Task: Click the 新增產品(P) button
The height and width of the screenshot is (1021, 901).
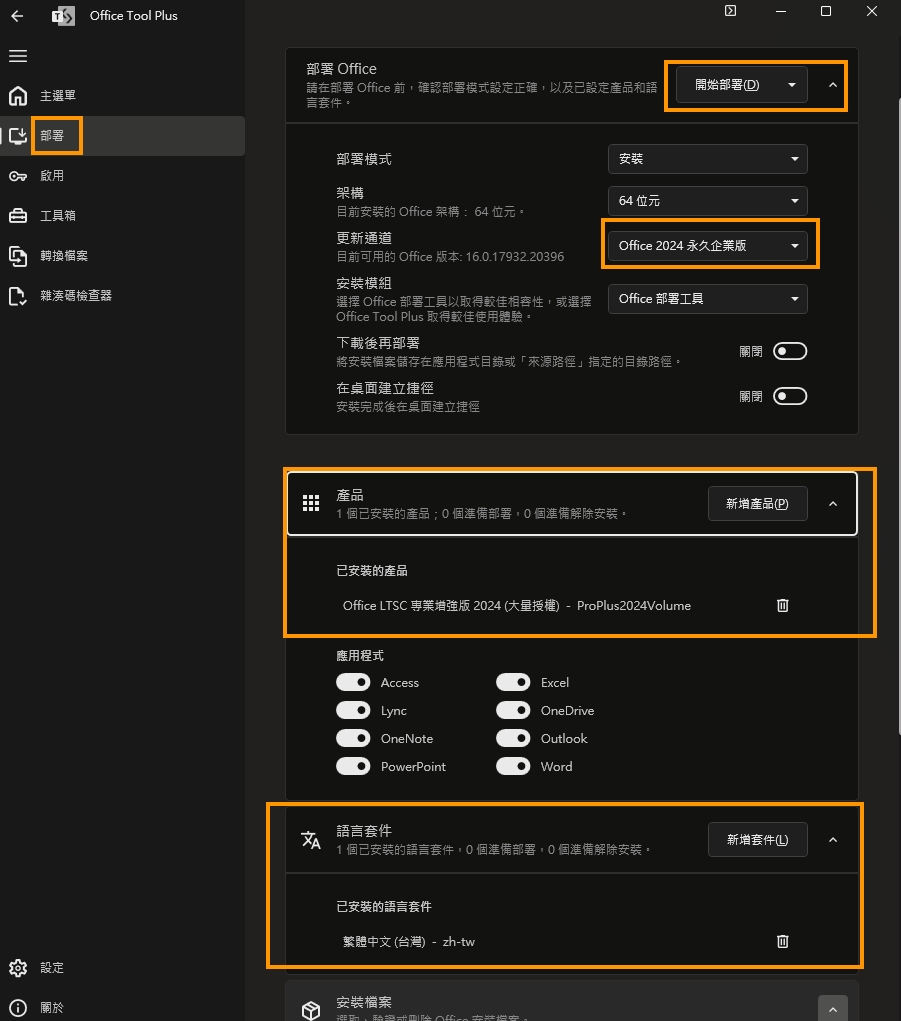Action: click(757, 504)
